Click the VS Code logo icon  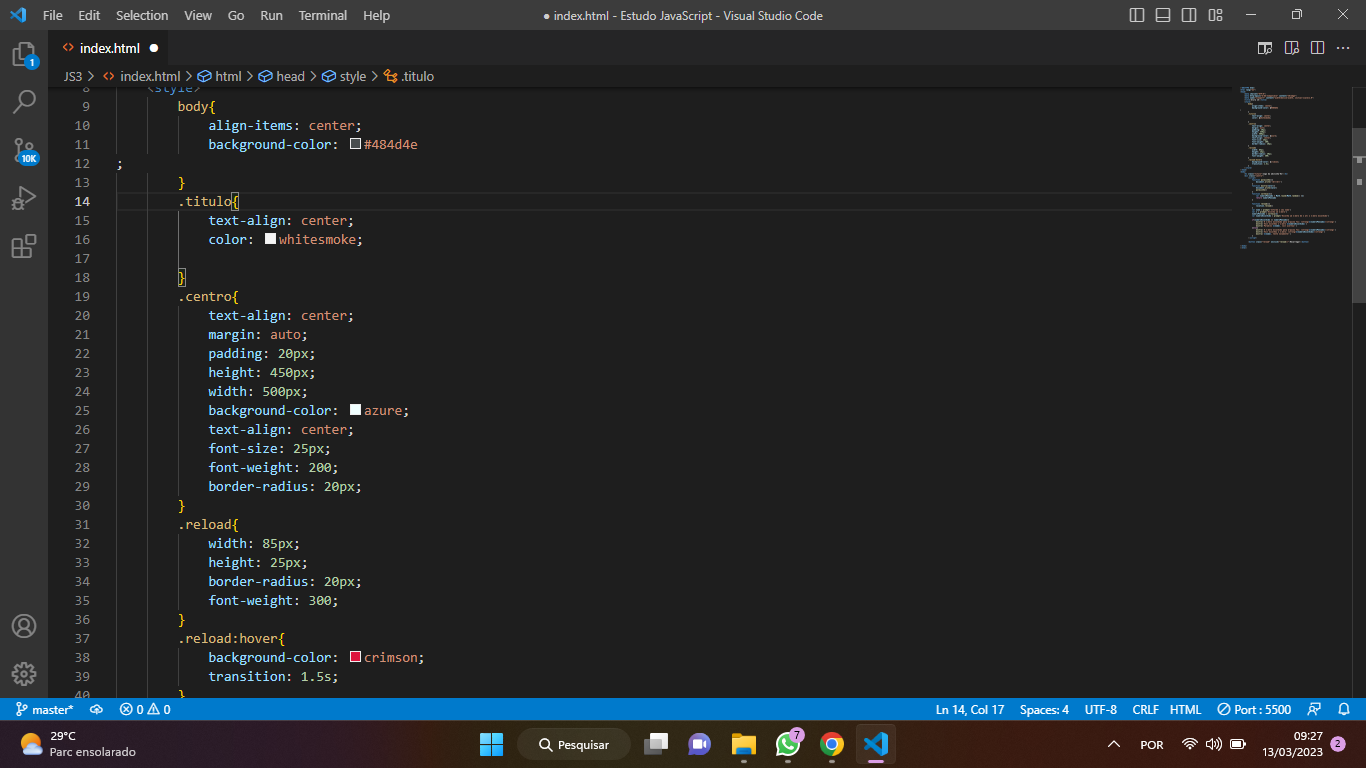point(18,15)
